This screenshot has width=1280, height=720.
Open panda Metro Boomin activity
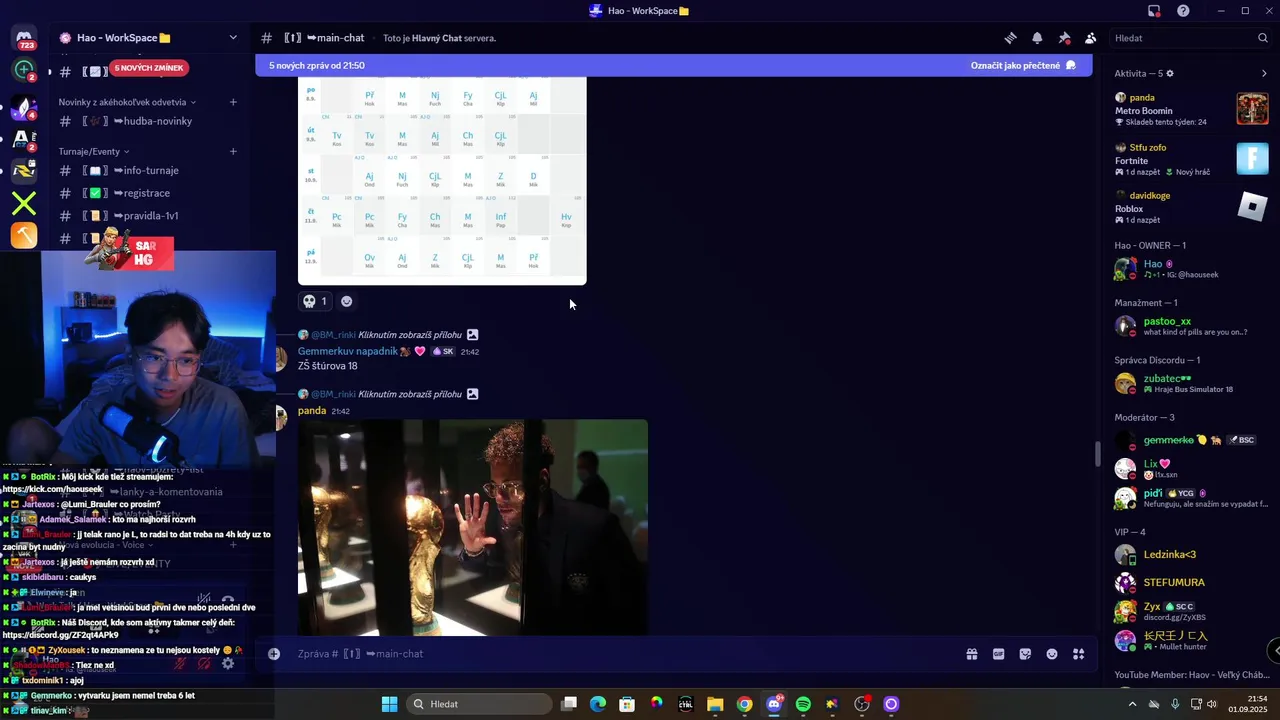[1191, 109]
